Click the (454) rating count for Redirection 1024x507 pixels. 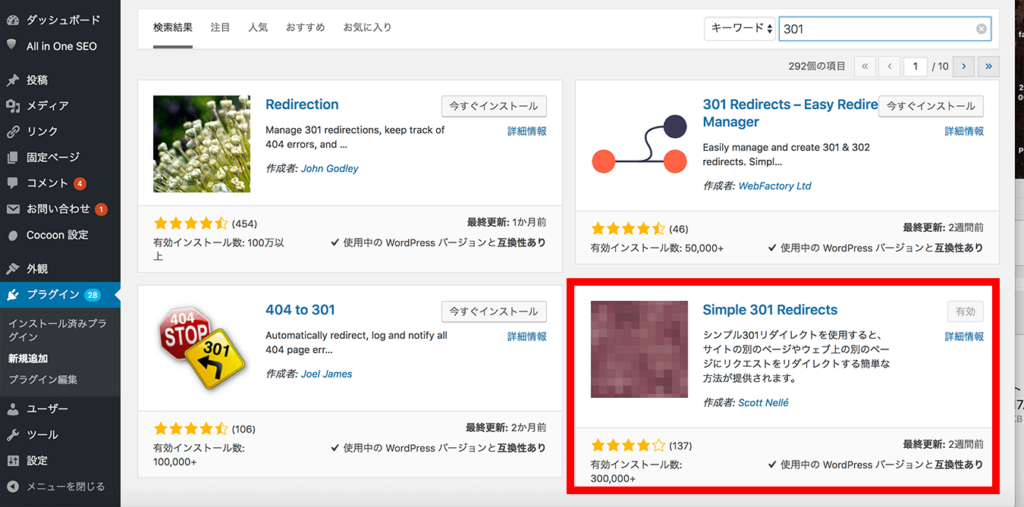coord(244,224)
